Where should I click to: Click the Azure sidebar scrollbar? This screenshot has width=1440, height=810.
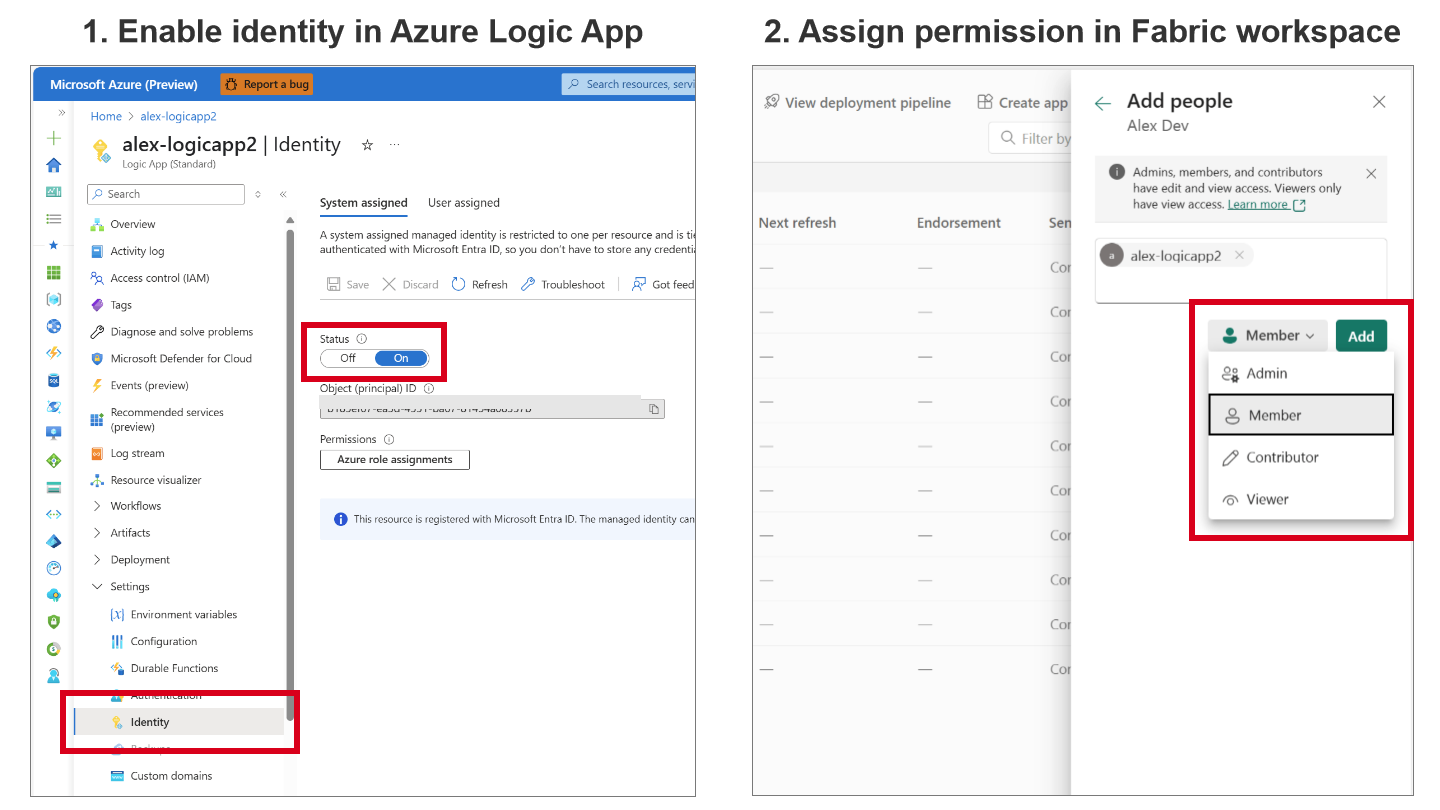click(290, 475)
